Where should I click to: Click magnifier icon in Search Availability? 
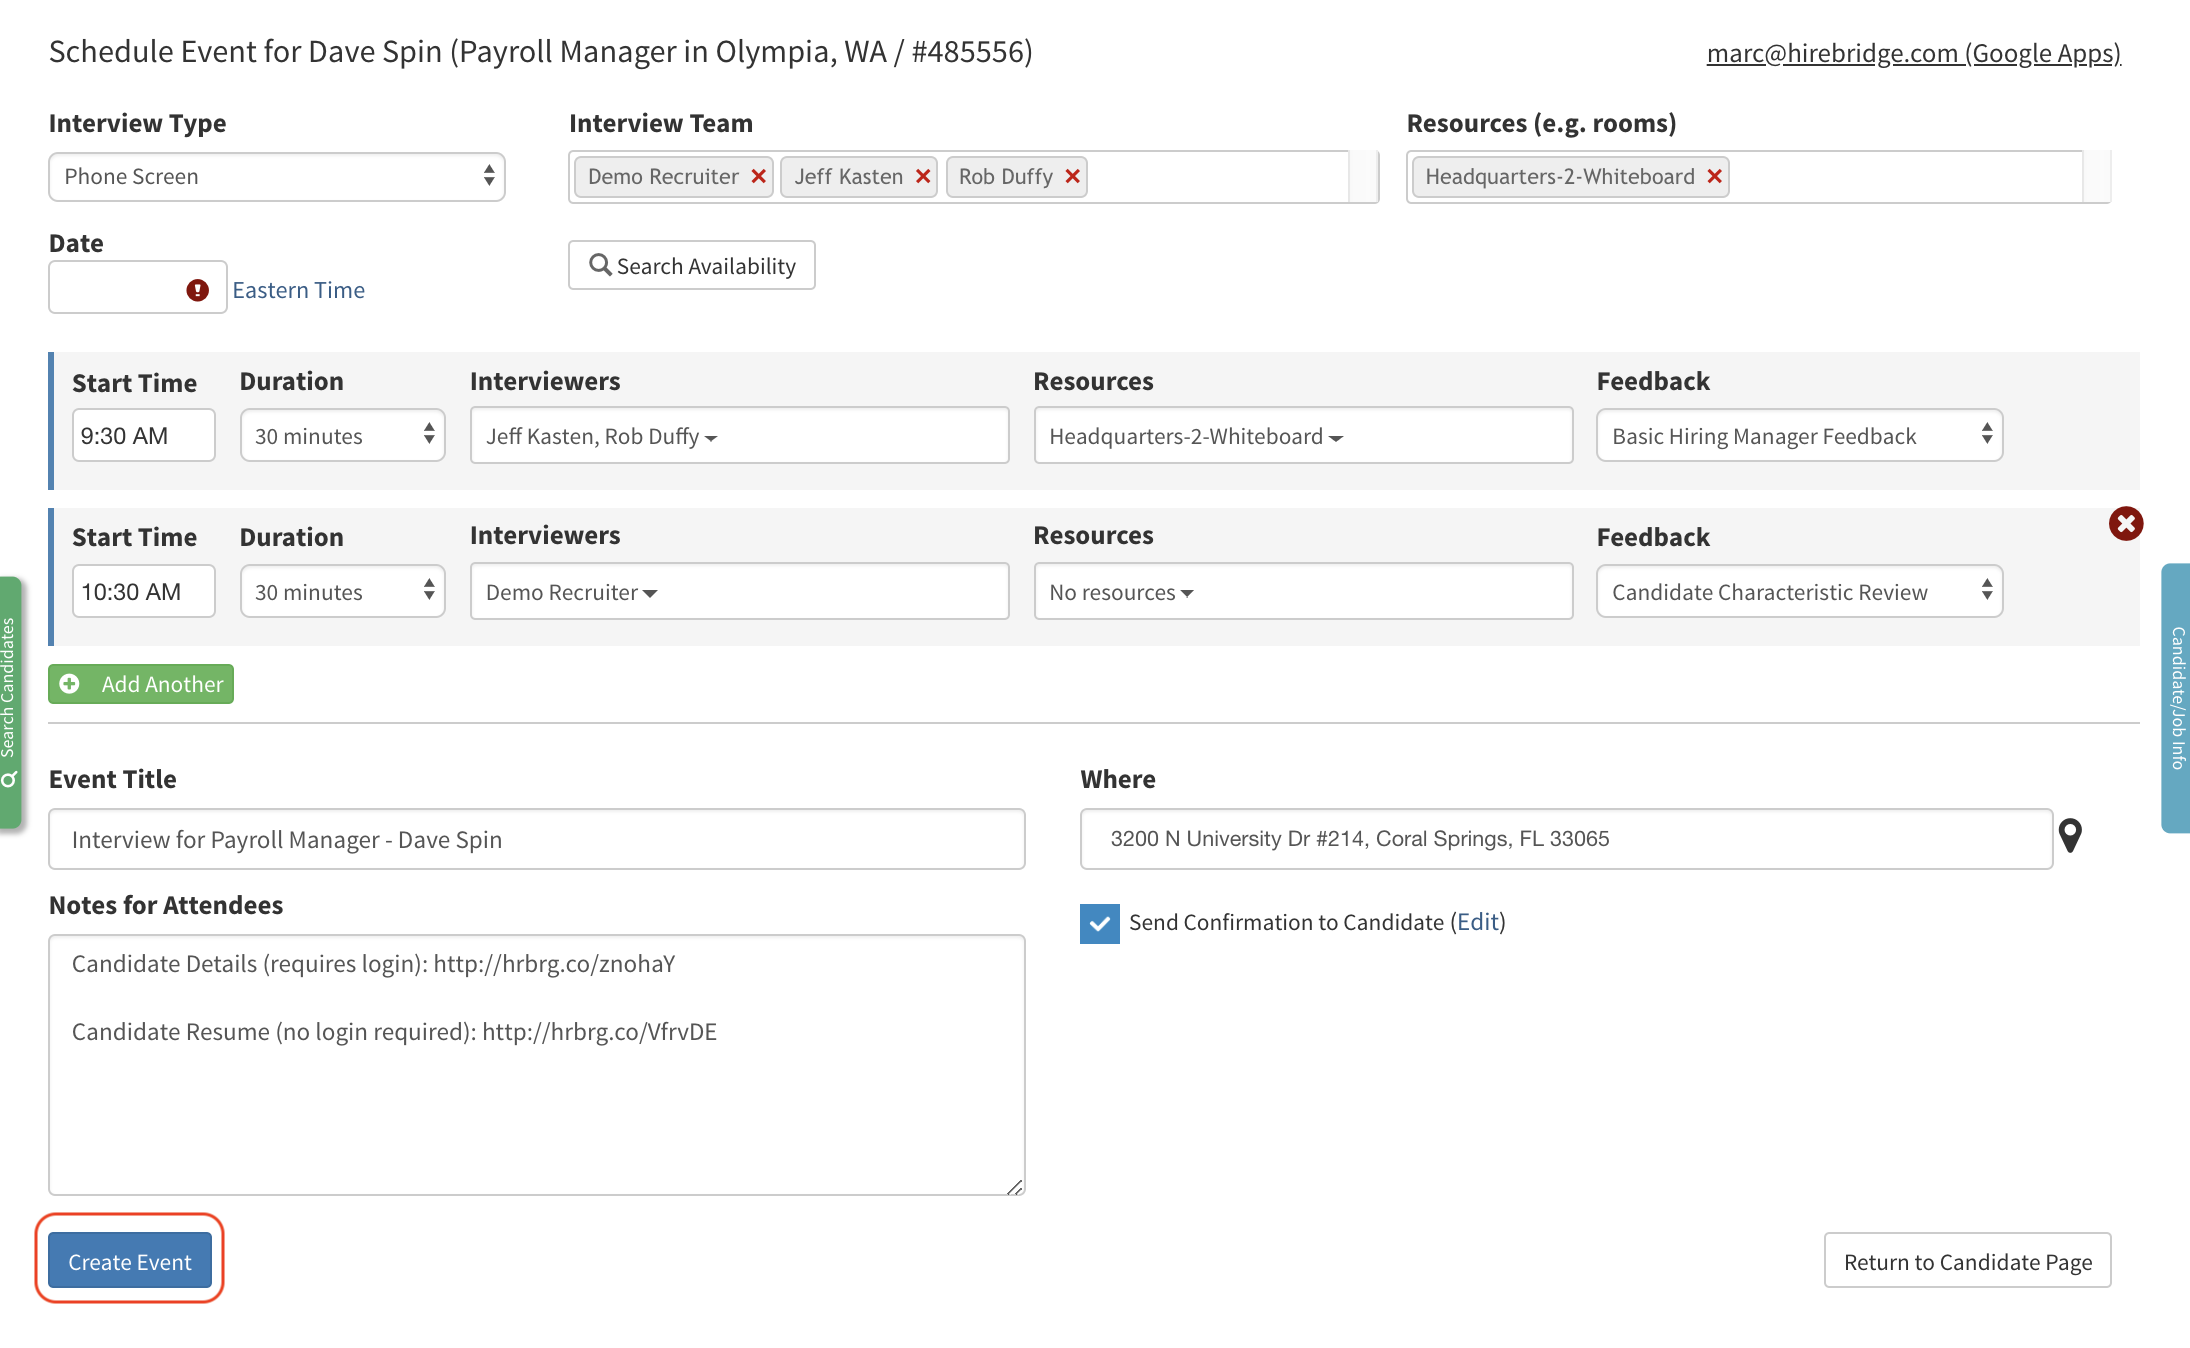pos(600,265)
